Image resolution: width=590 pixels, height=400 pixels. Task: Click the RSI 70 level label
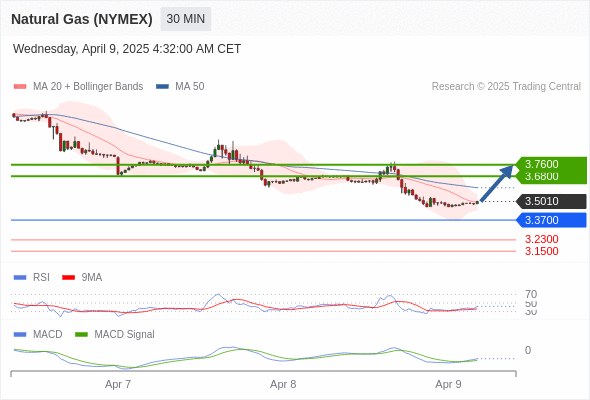tap(531, 294)
